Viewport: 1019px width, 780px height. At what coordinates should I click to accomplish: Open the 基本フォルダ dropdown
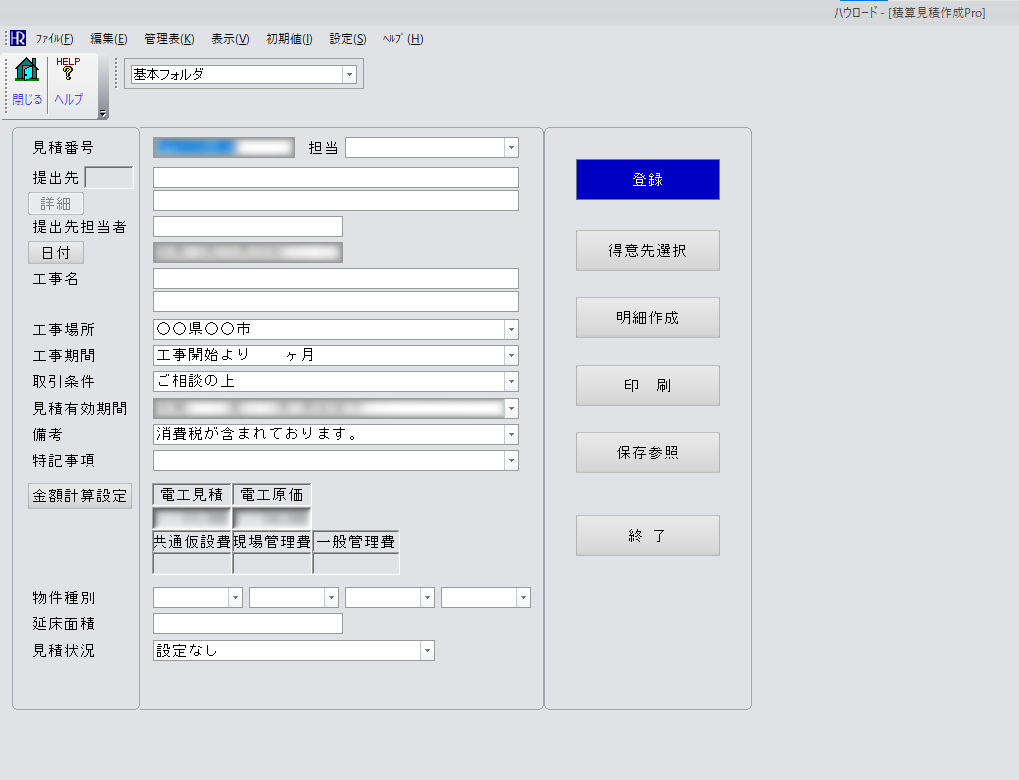coord(349,74)
